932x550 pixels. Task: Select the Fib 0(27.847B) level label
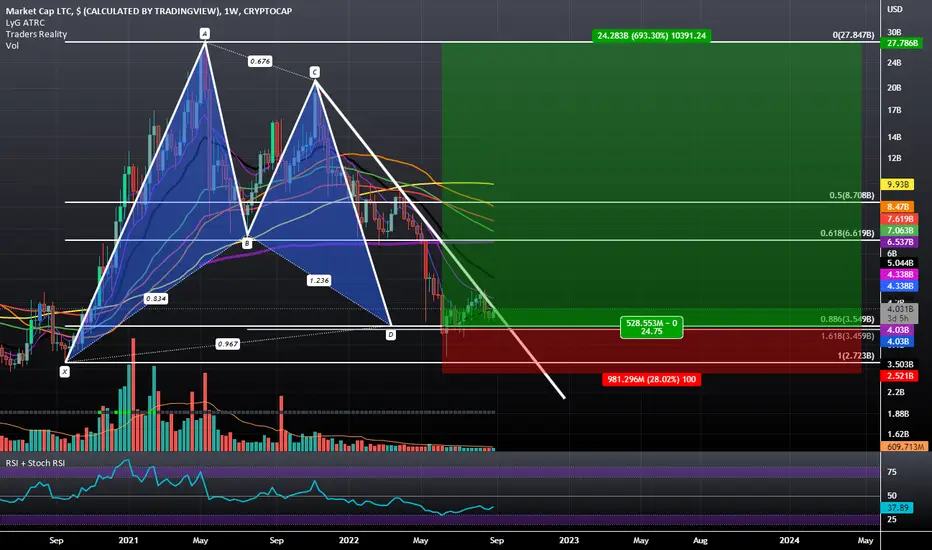(x=854, y=35)
